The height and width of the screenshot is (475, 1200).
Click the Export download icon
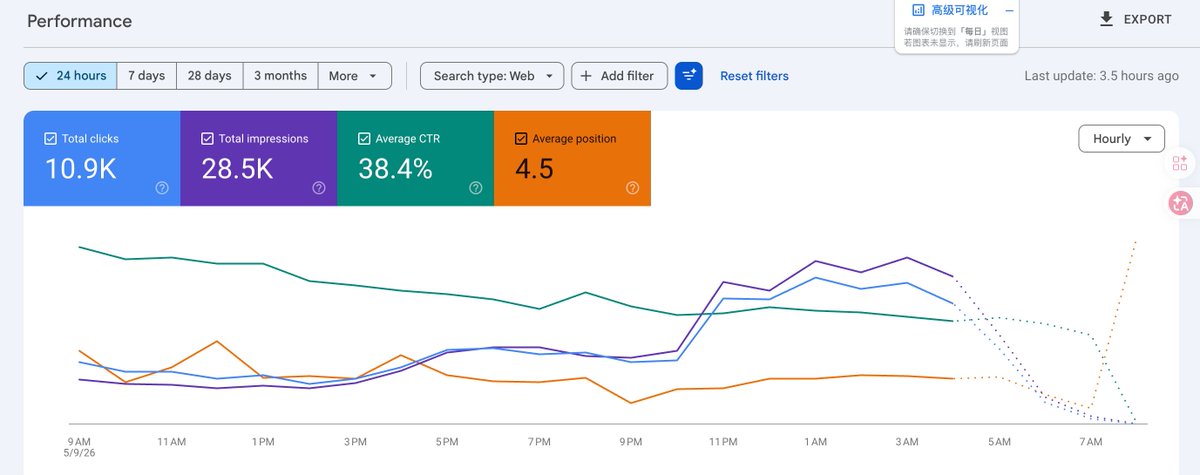coord(1106,19)
